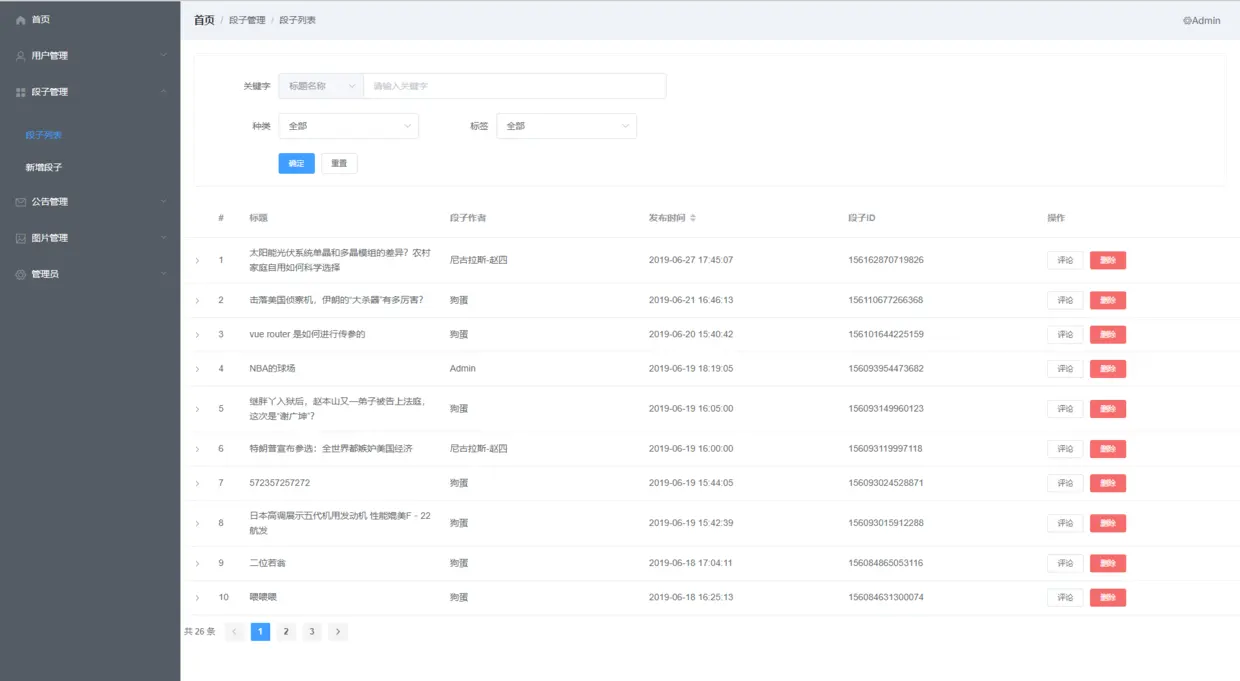
Task: Expand row 10 chevron for 嗯嗯嗯
Action: point(197,598)
